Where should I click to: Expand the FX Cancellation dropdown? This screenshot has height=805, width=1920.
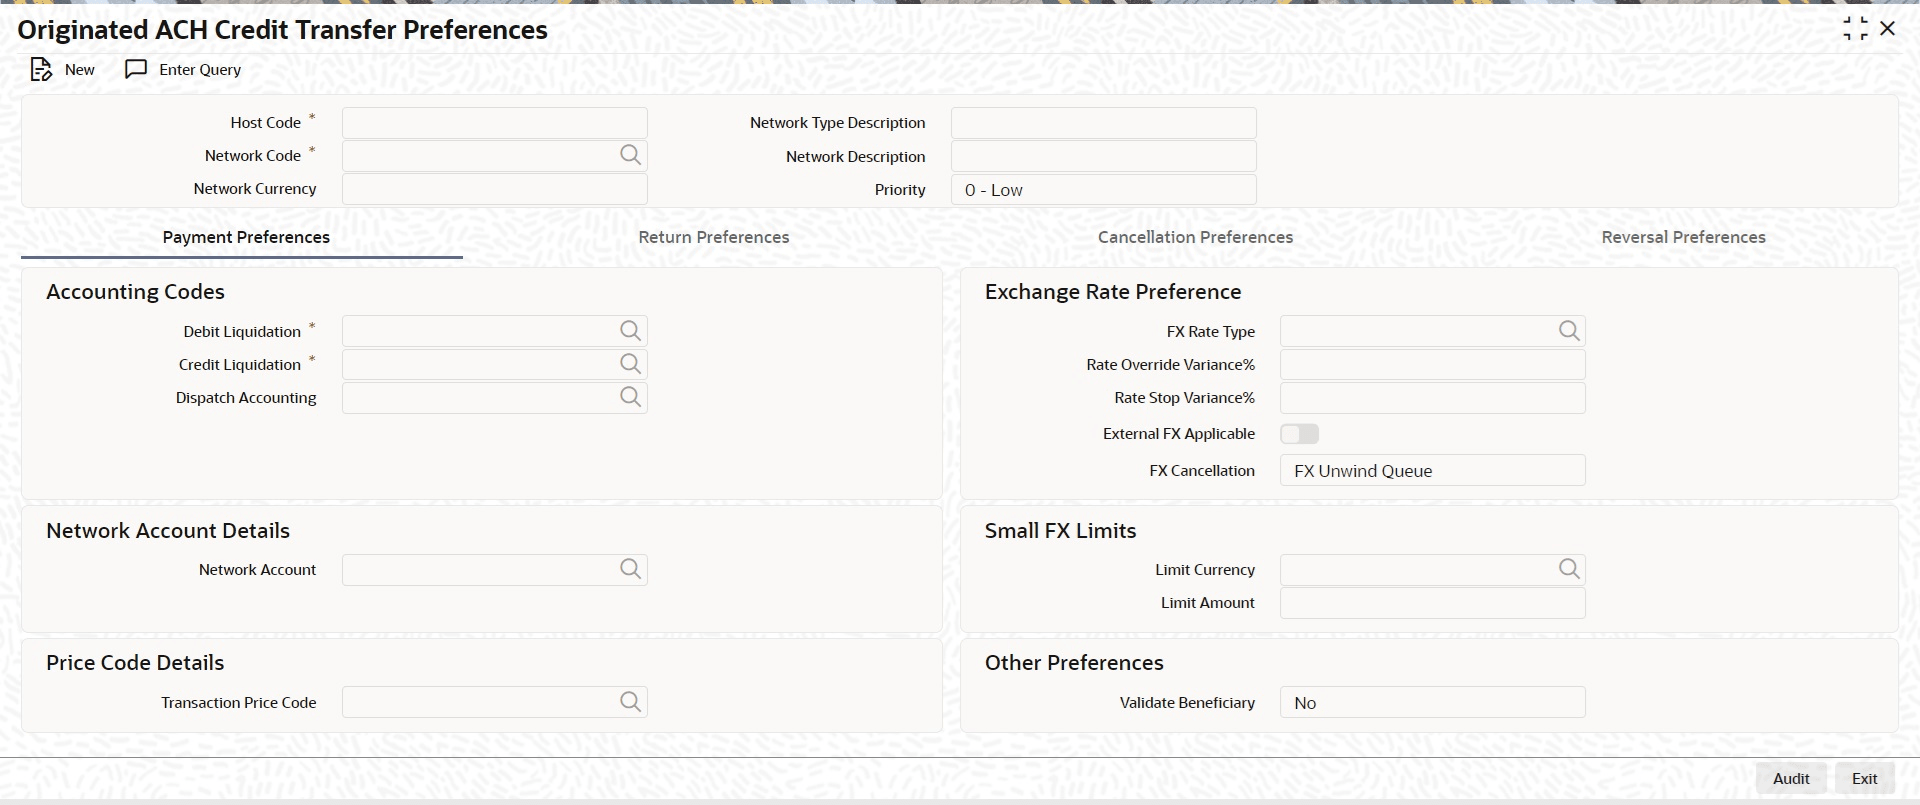pyautogui.click(x=1432, y=471)
